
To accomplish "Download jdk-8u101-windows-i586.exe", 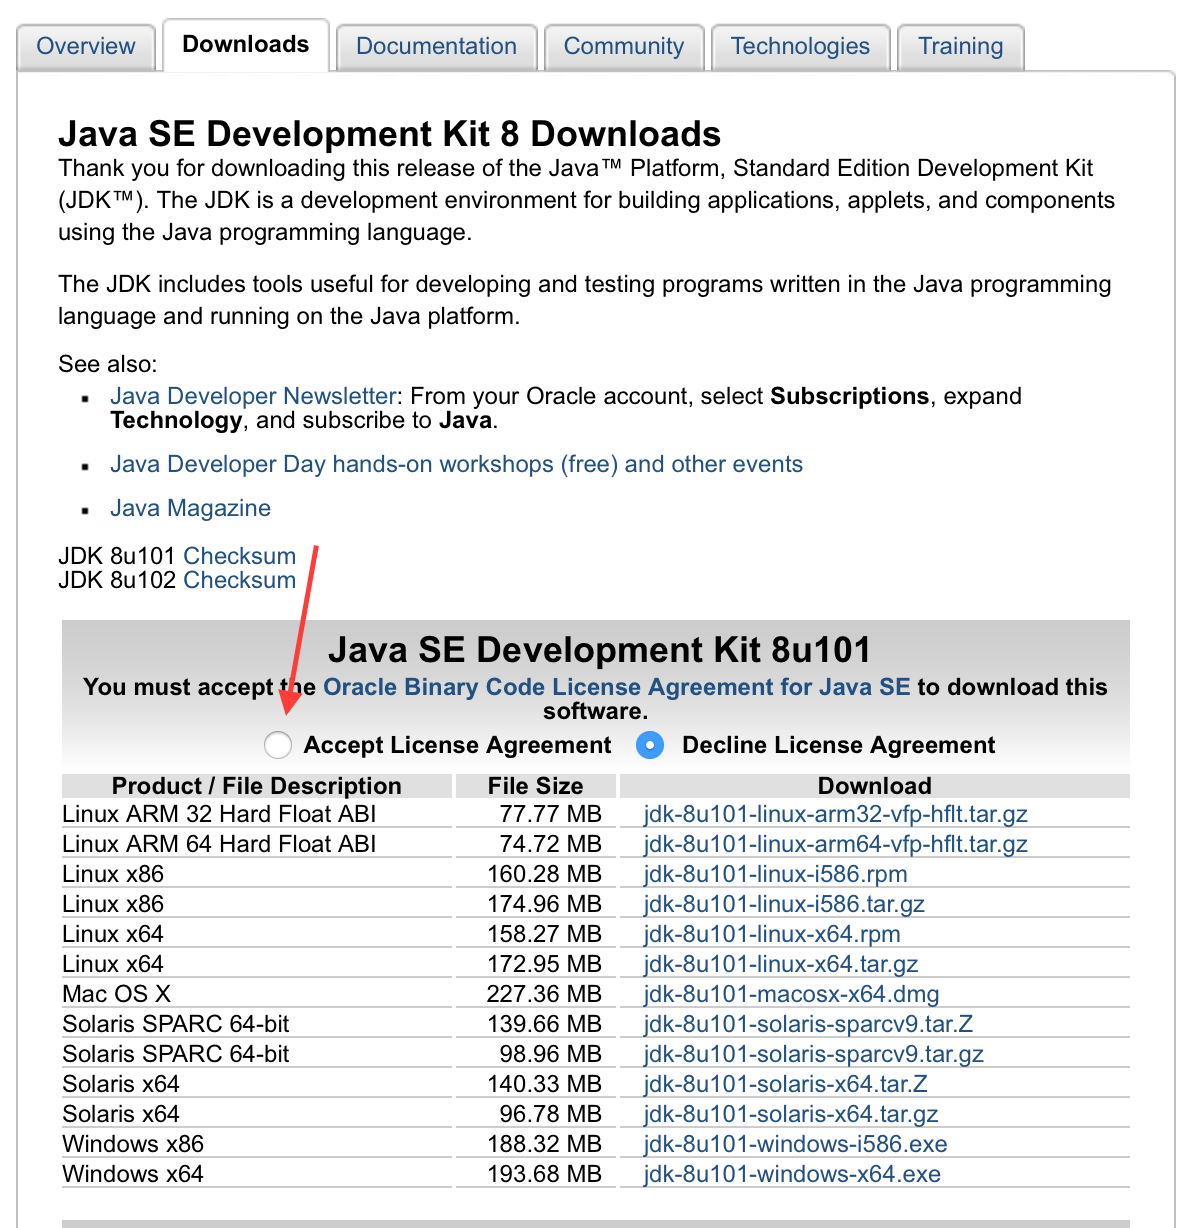I will click(x=796, y=1144).
